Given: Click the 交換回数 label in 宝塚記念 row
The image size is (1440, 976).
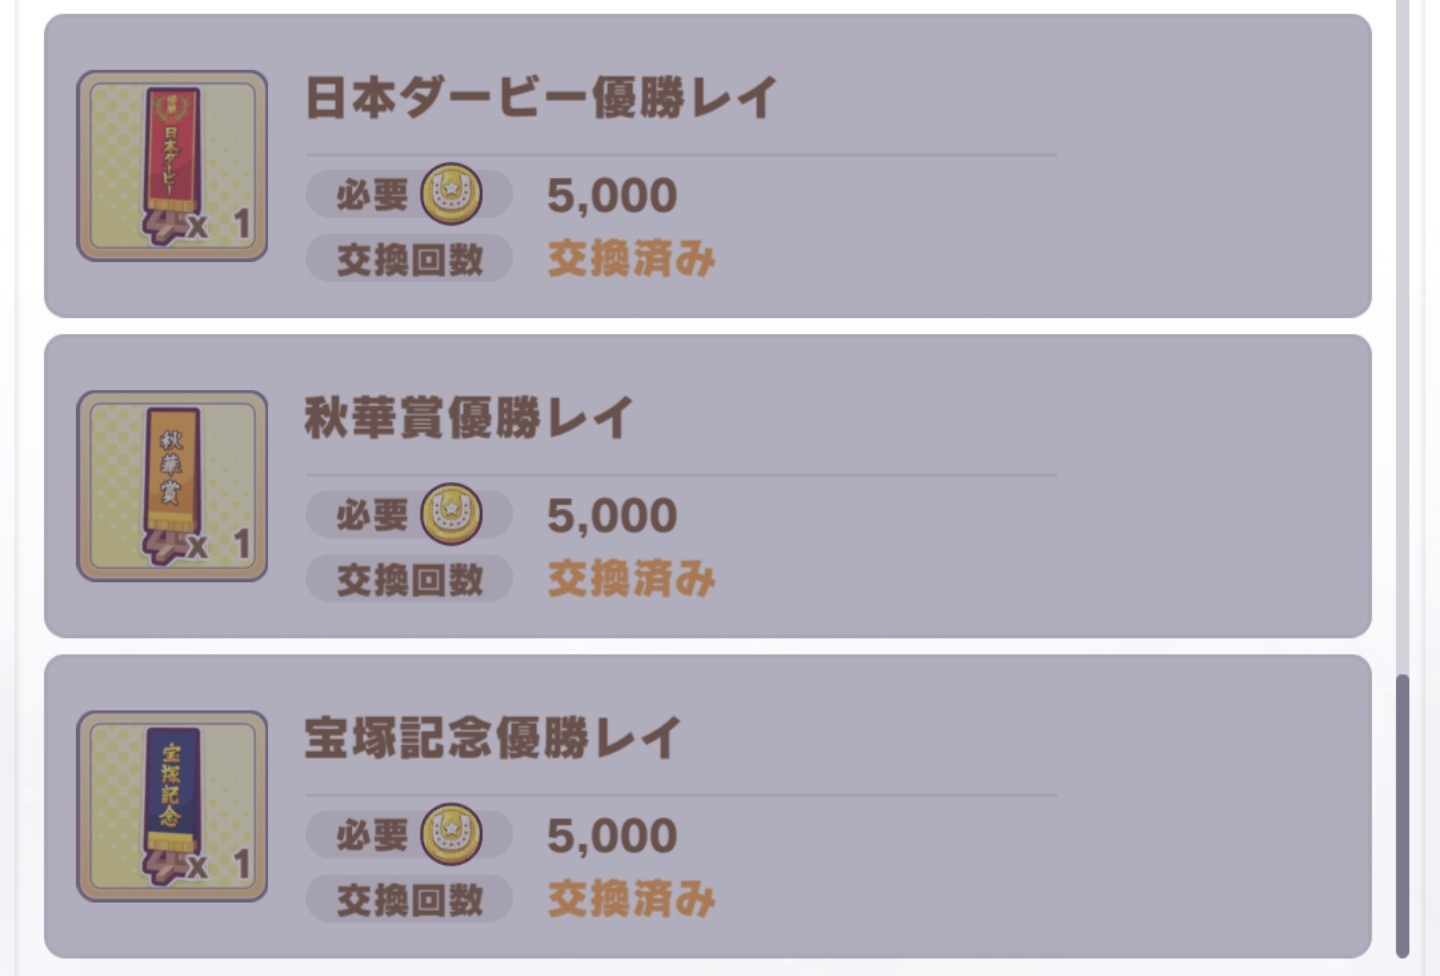Looking at the screenshot, I should click(x=410, y=900).
